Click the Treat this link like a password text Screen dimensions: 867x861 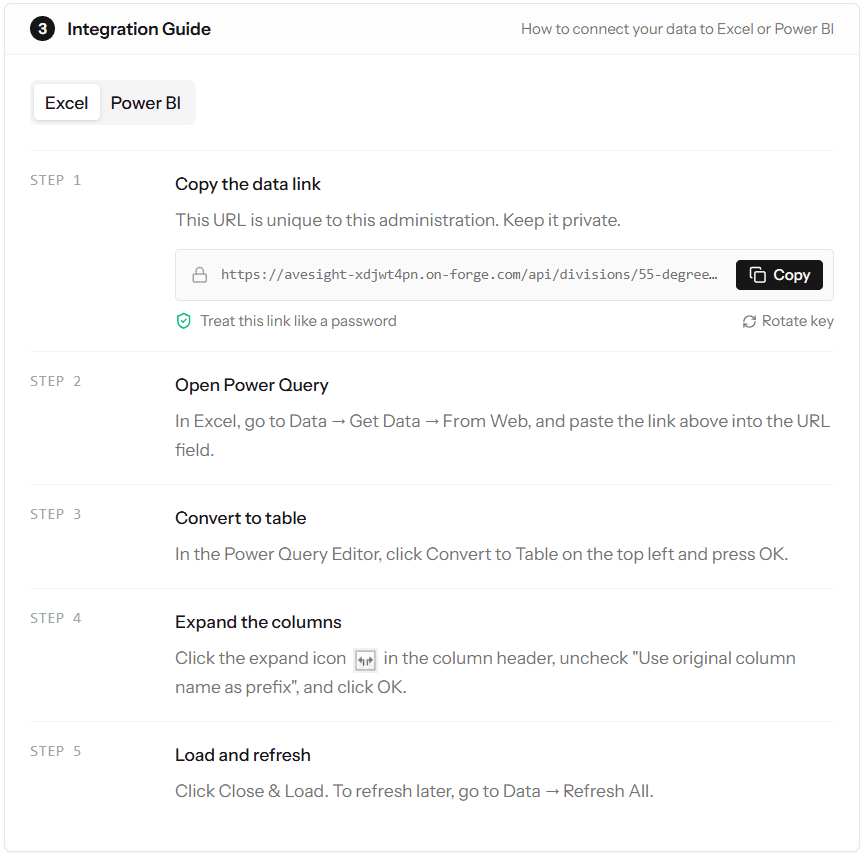298,321
